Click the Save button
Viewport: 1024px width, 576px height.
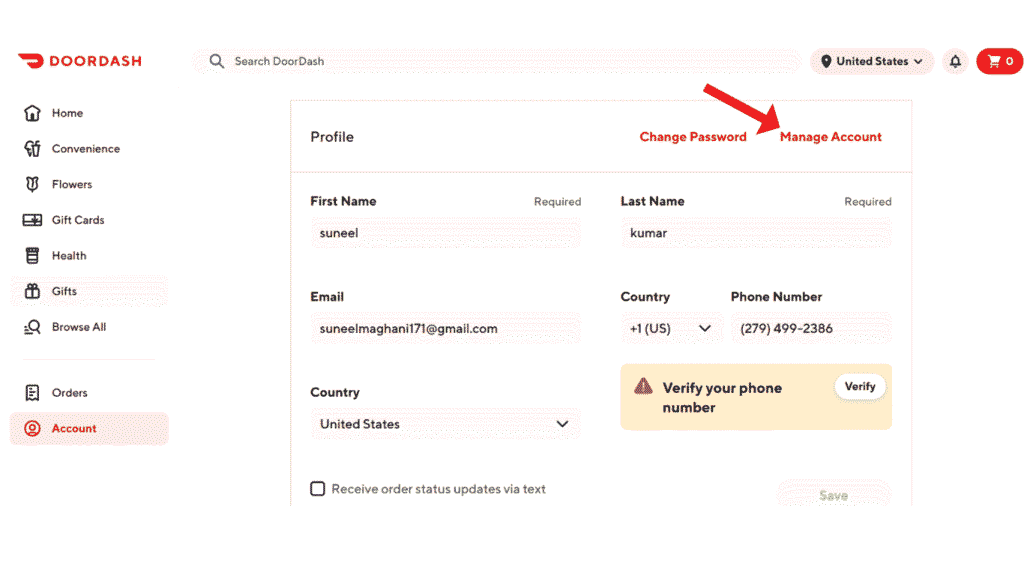point(833,494)
